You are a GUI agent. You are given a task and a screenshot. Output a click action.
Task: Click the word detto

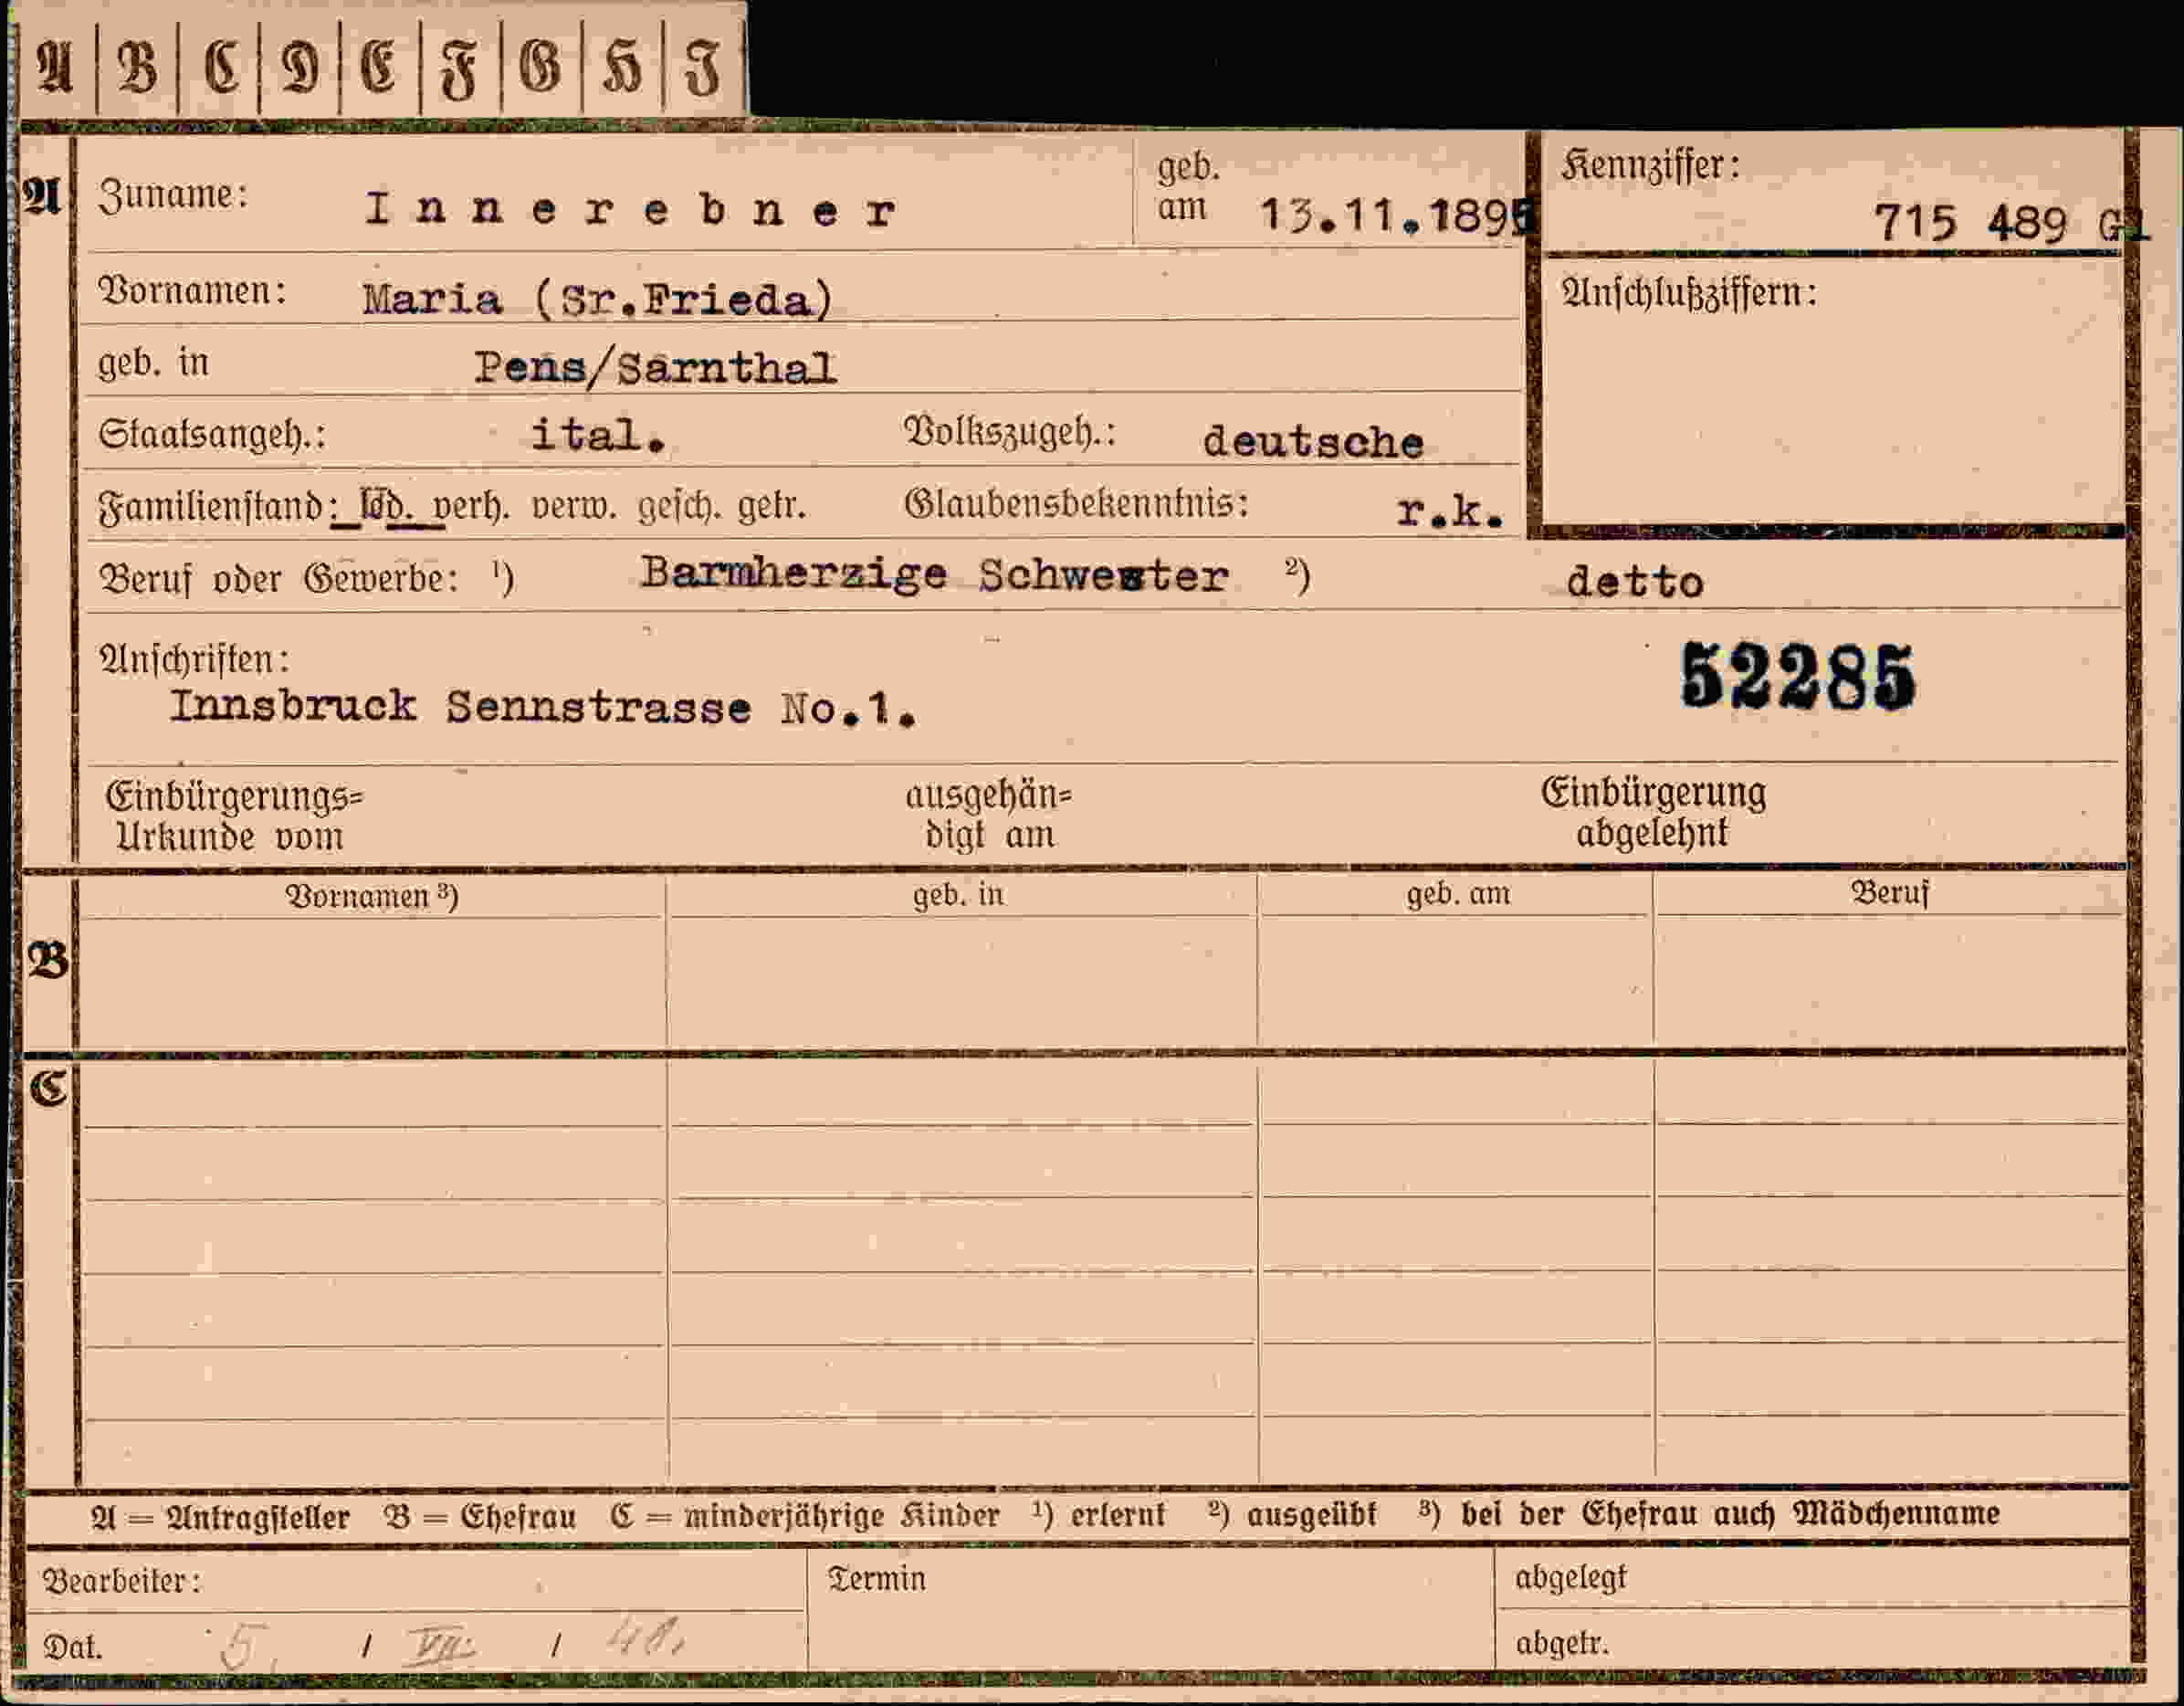tap(1635, 582)
